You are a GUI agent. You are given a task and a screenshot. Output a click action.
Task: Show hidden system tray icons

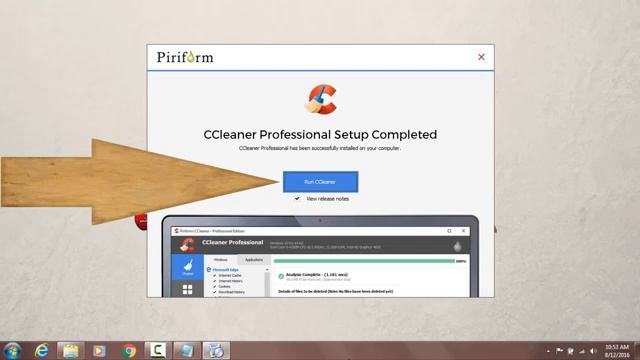(x=548, y=351)
